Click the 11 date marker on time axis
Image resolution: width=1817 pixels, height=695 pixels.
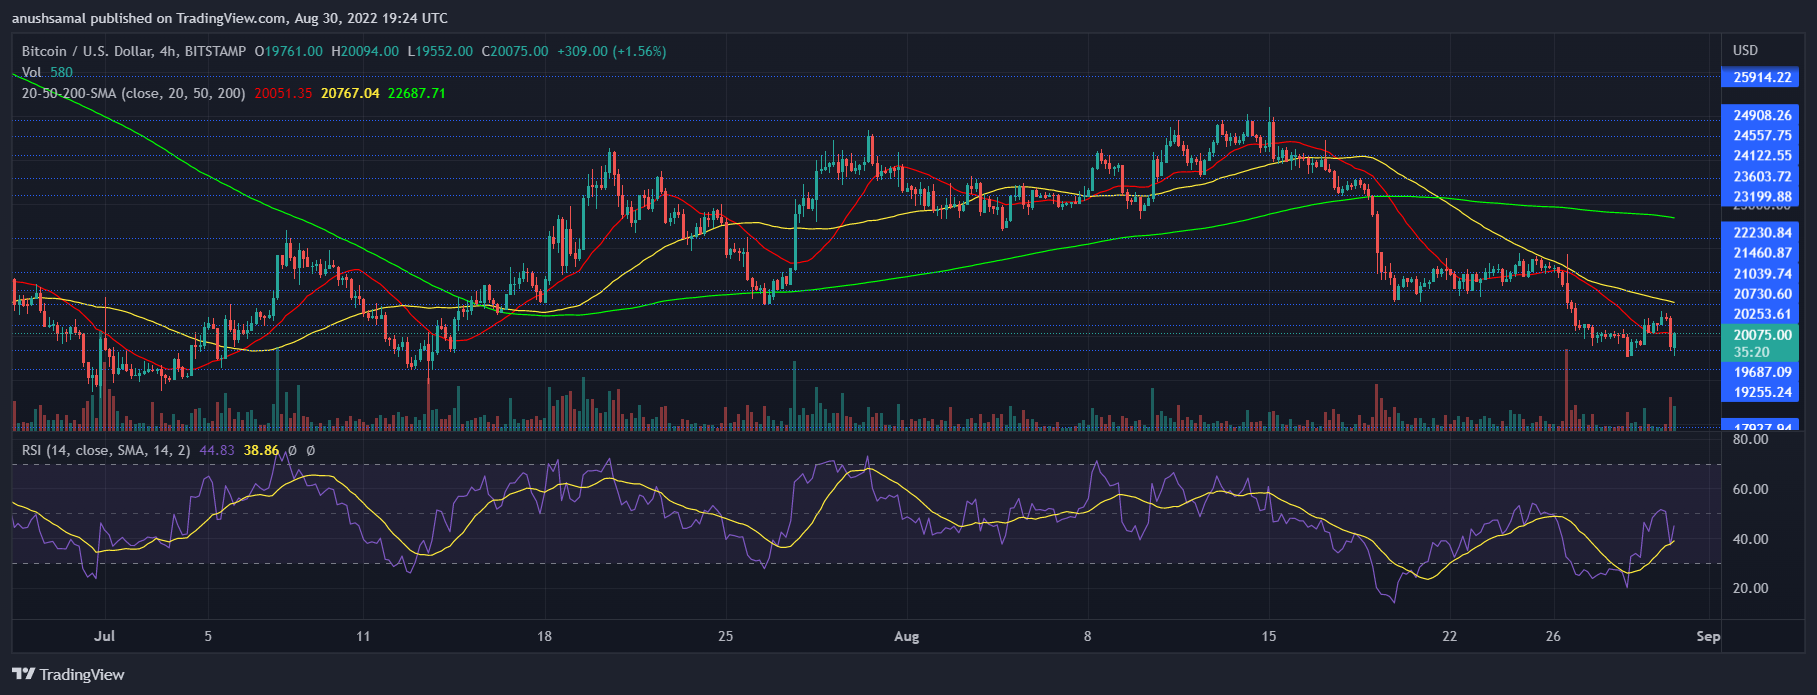tap(363, 636)
